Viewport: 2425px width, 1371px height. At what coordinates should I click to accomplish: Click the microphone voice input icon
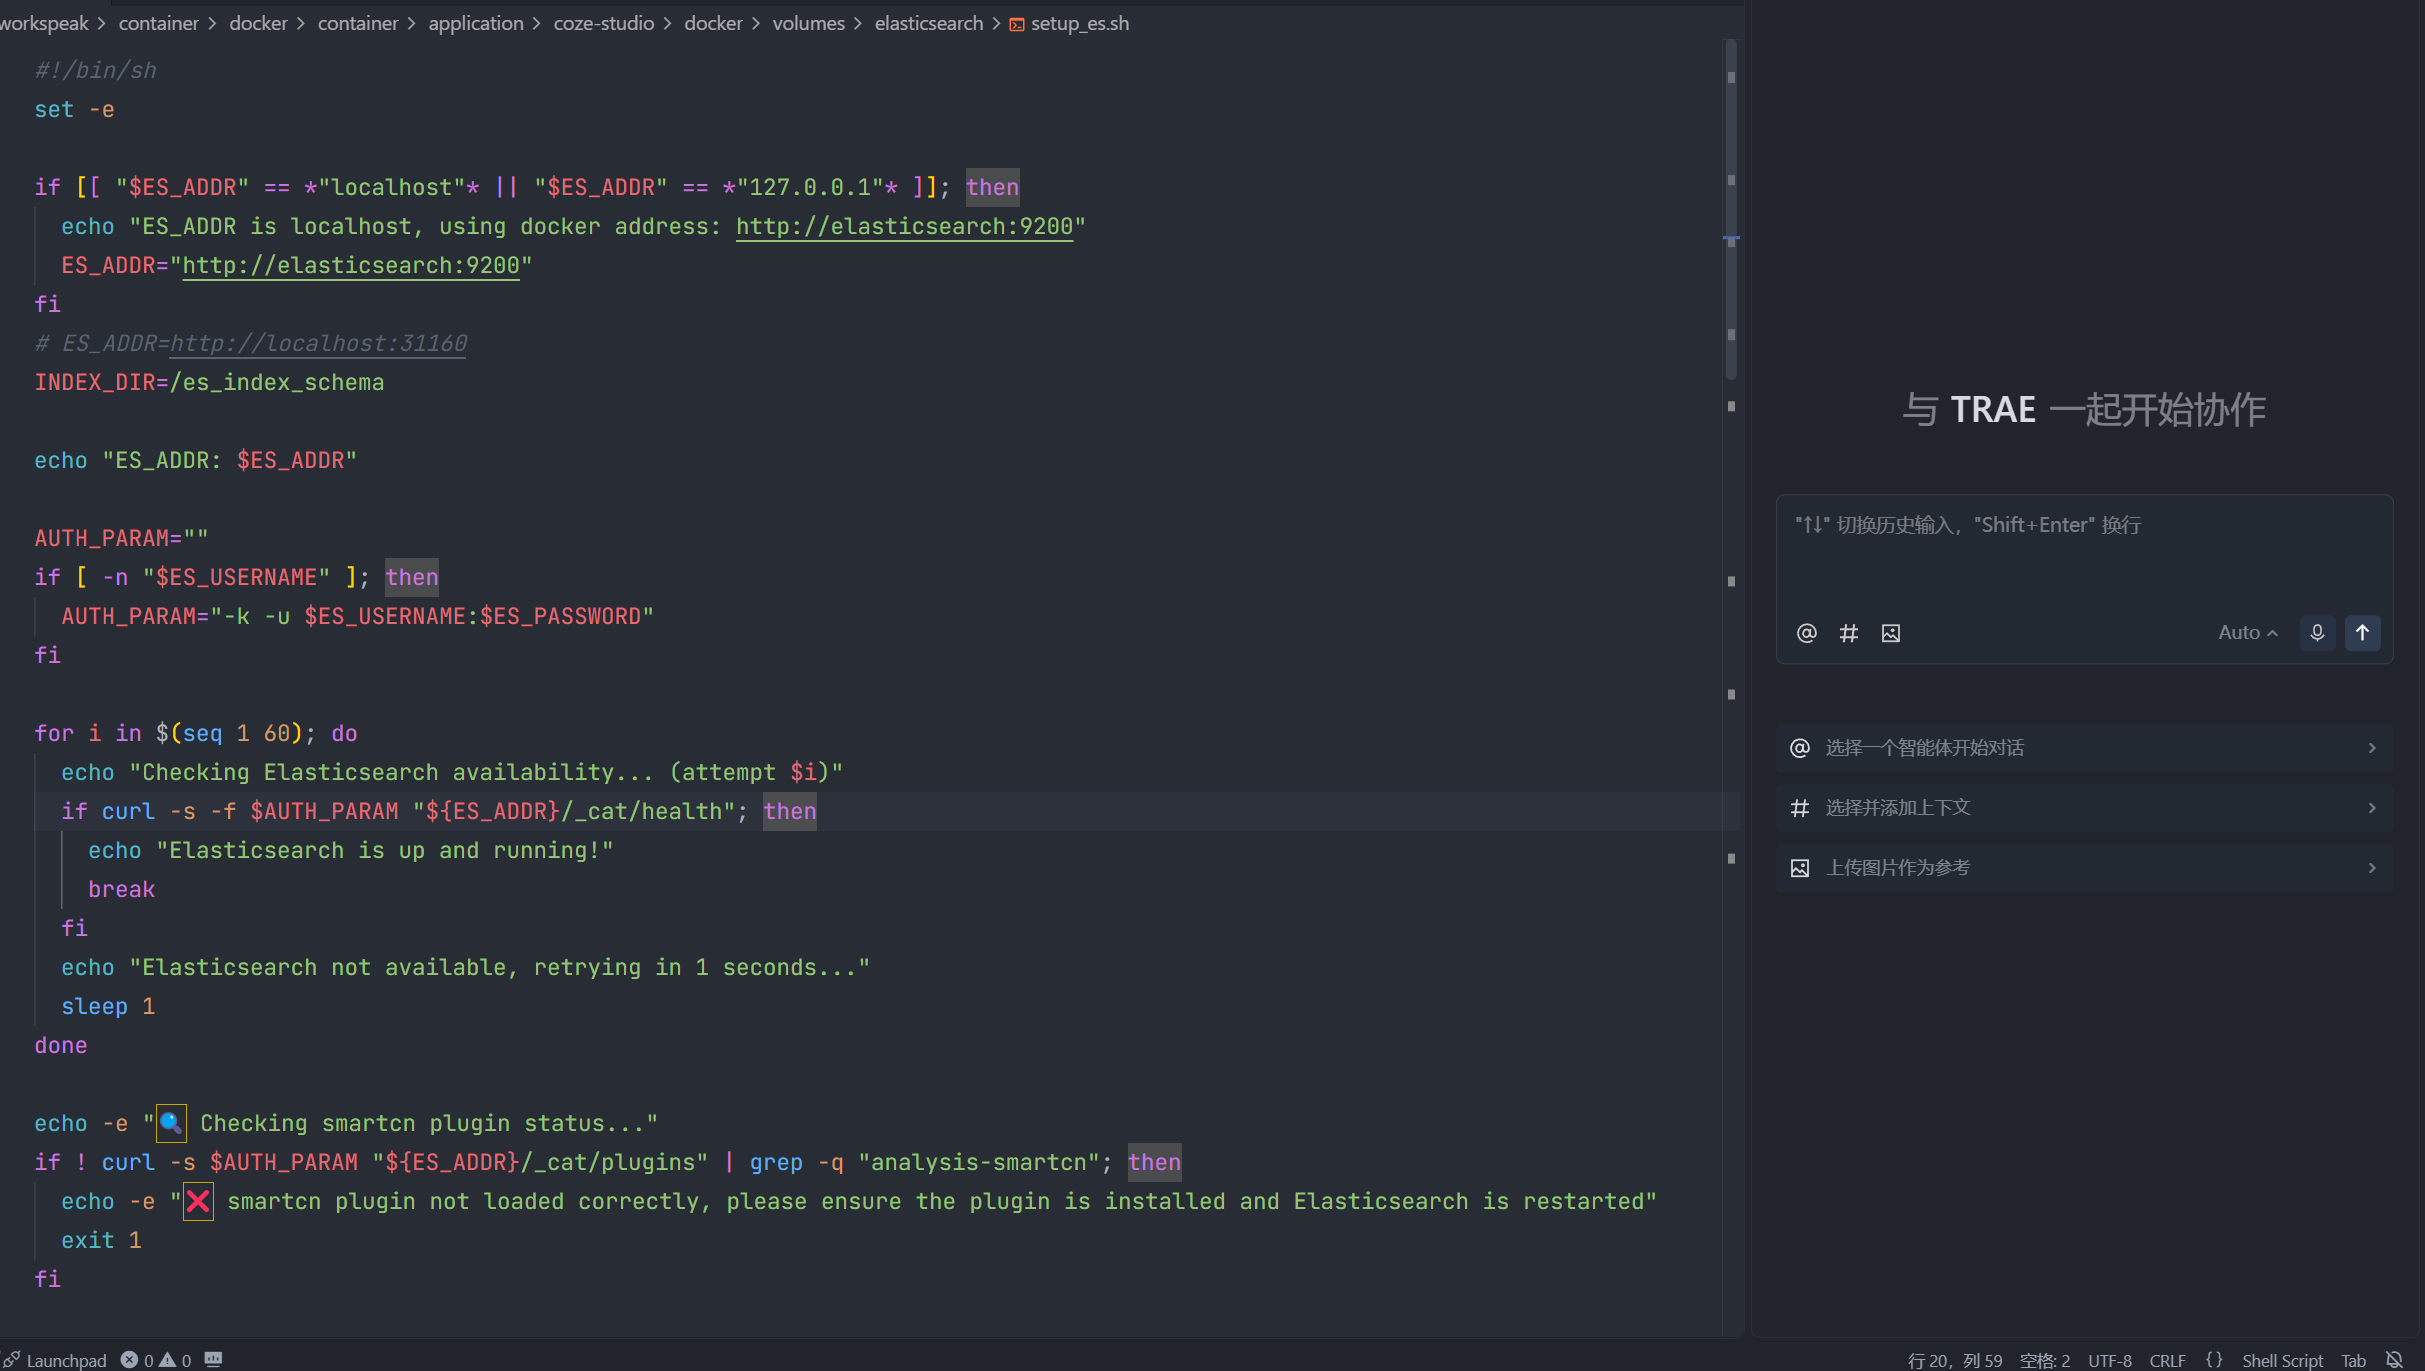2317,633
